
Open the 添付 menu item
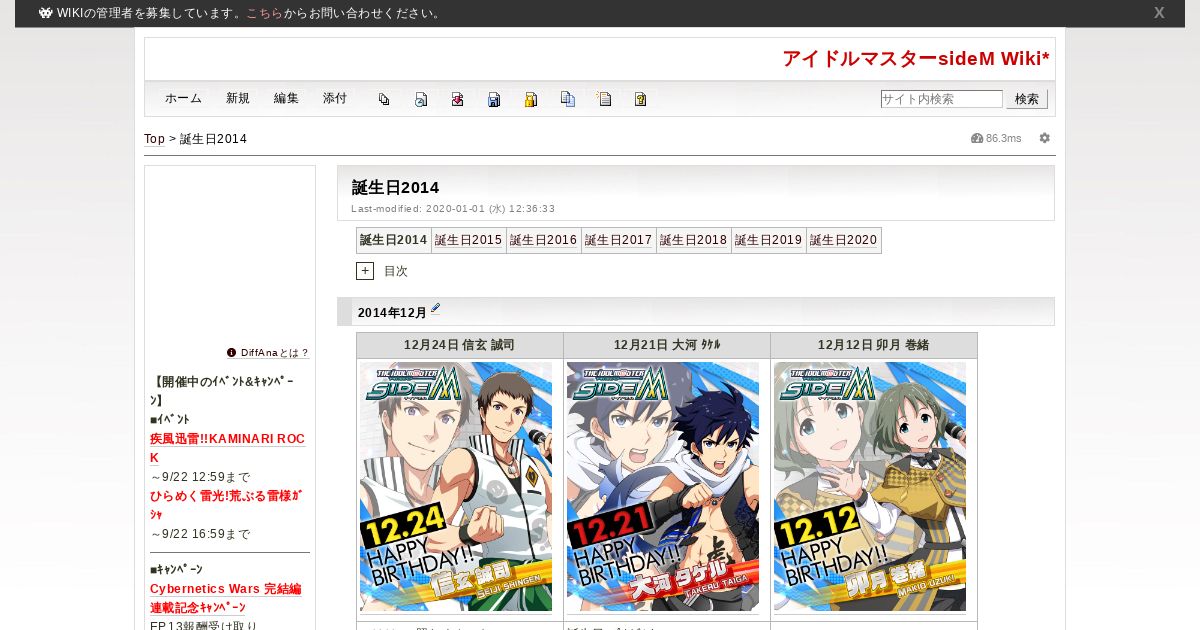(335, 99)
